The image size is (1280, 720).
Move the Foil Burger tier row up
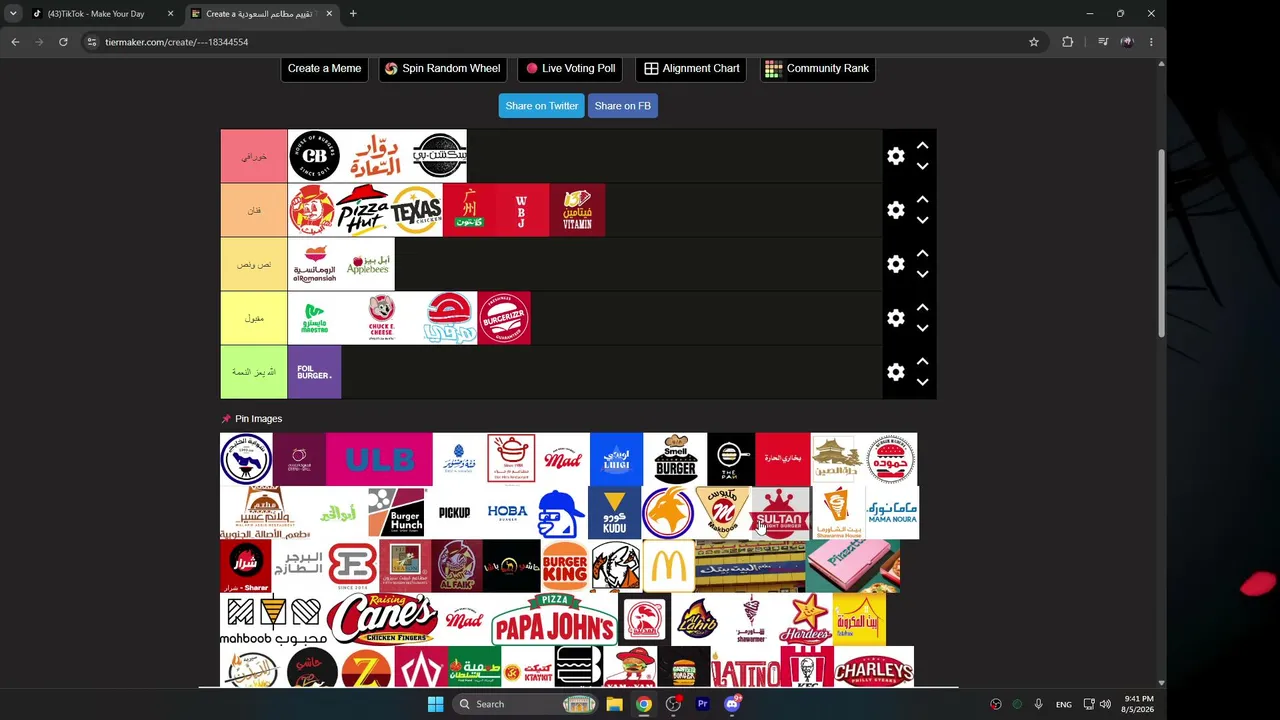(922, 362)
